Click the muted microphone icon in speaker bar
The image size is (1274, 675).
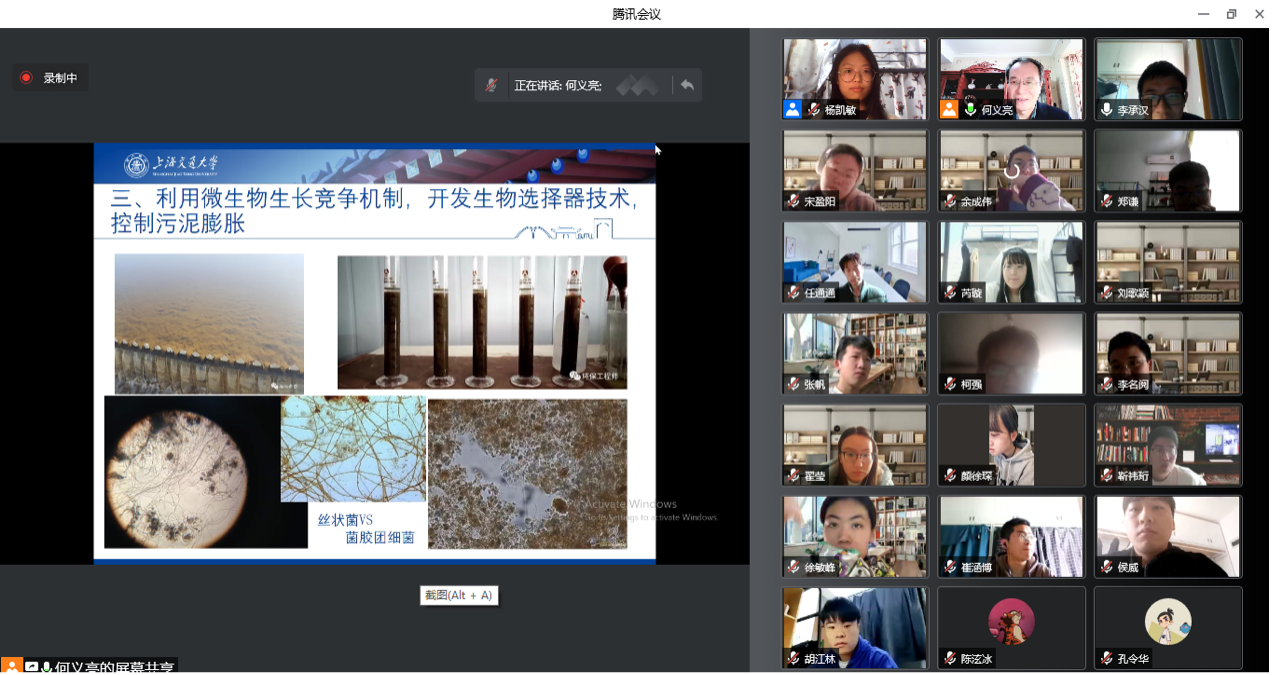[491, 86]
